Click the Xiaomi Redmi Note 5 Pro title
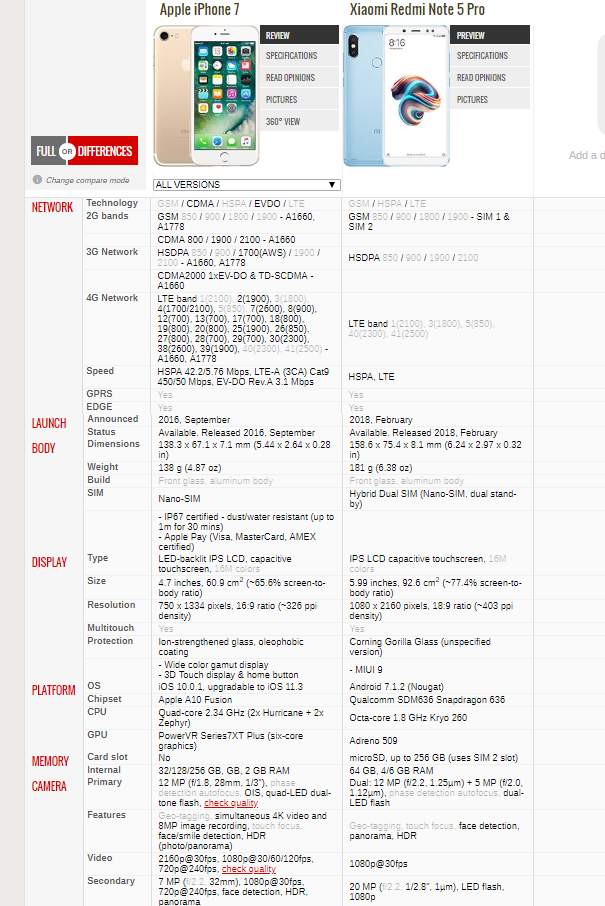The height and width of the screenshot is (906, 605). [417, 9]
